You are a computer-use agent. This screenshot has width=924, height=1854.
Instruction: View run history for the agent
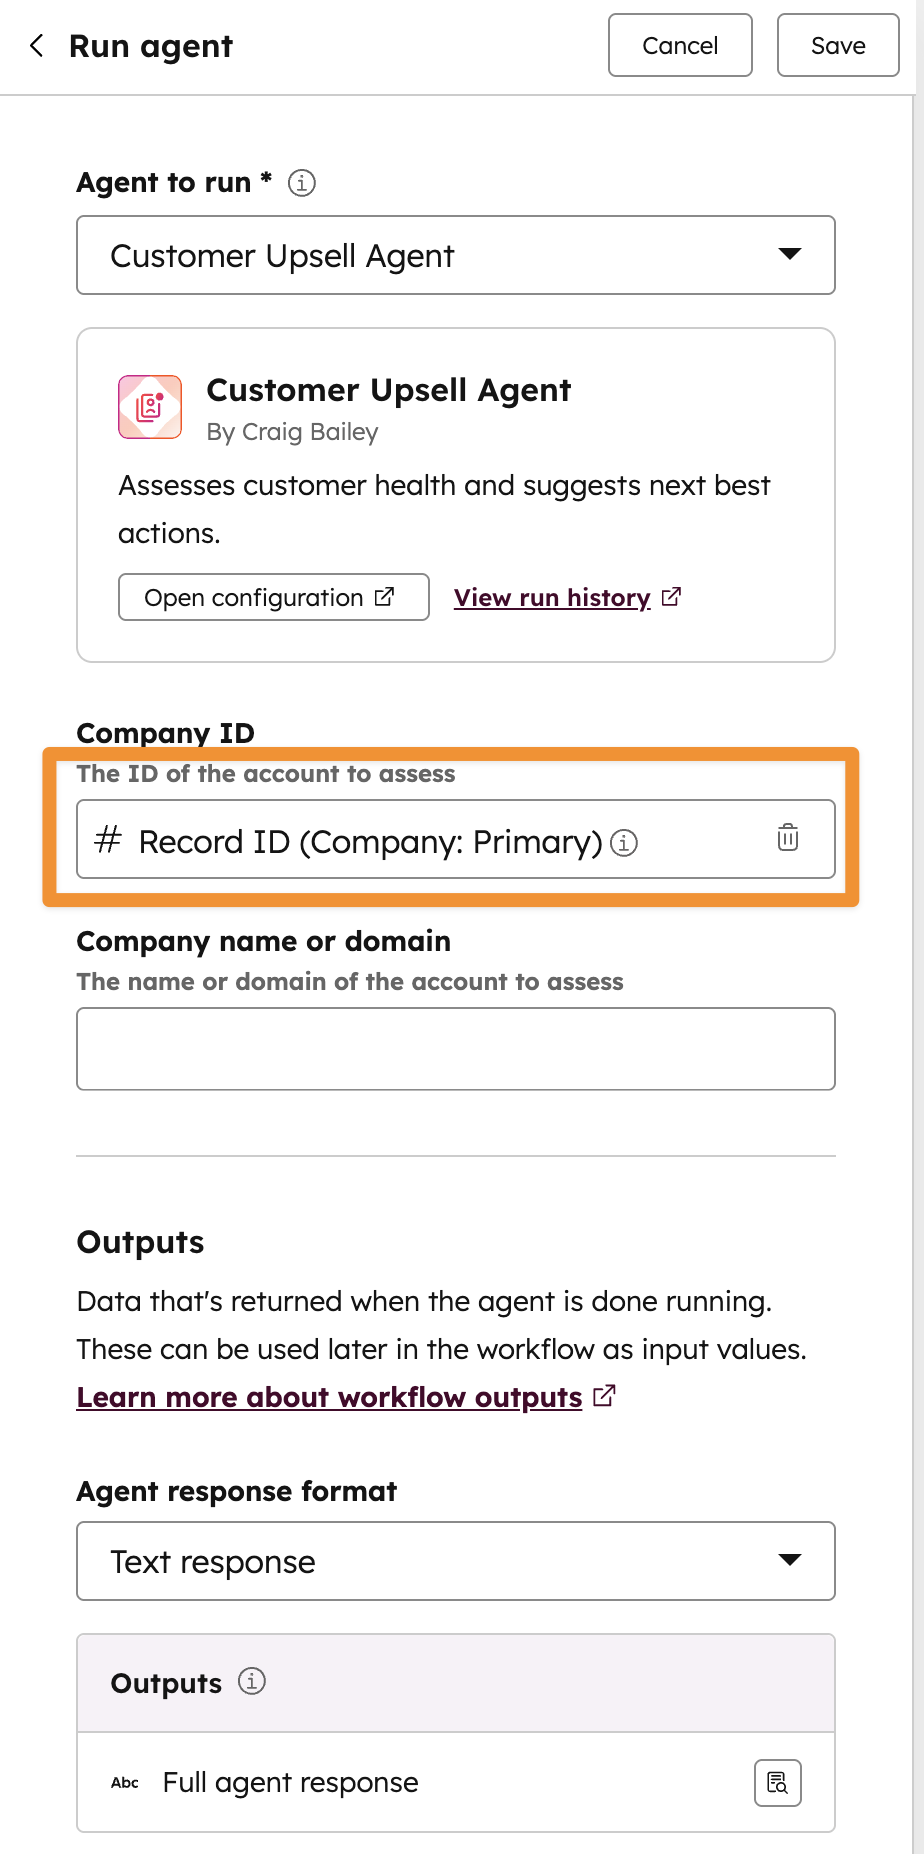[x=552, y=597]
